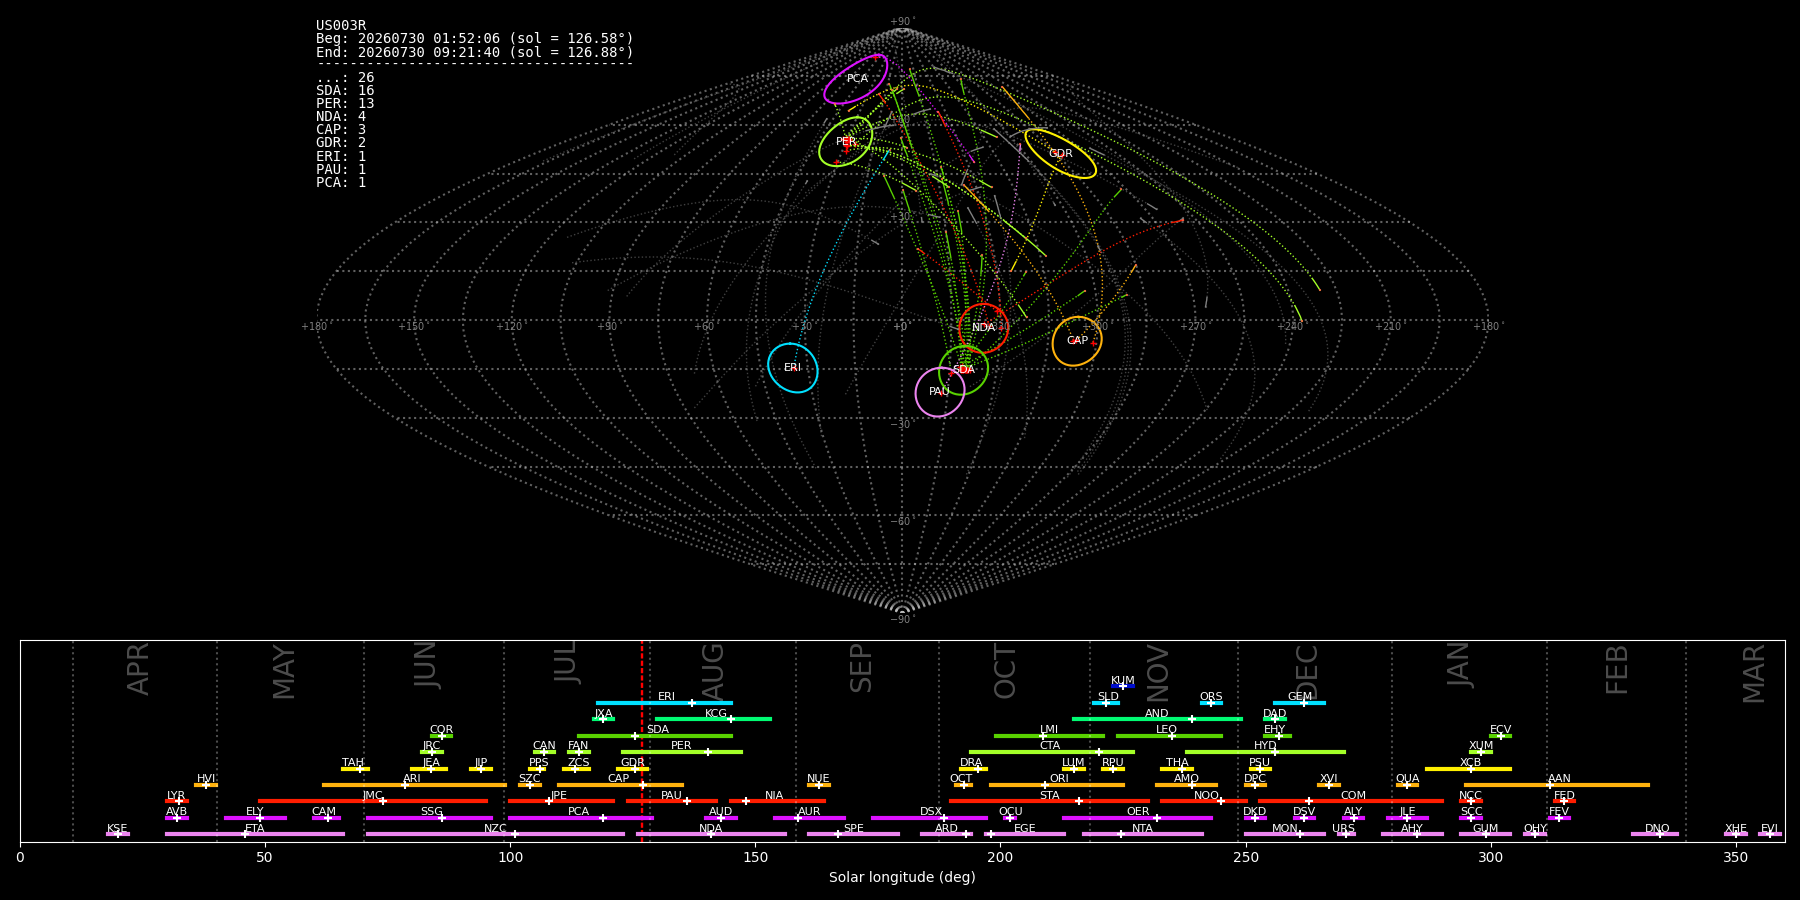Click the 200 tick label on solar longitude axis
Viewport: 1800px width, 900px height.
(1000, 858)
